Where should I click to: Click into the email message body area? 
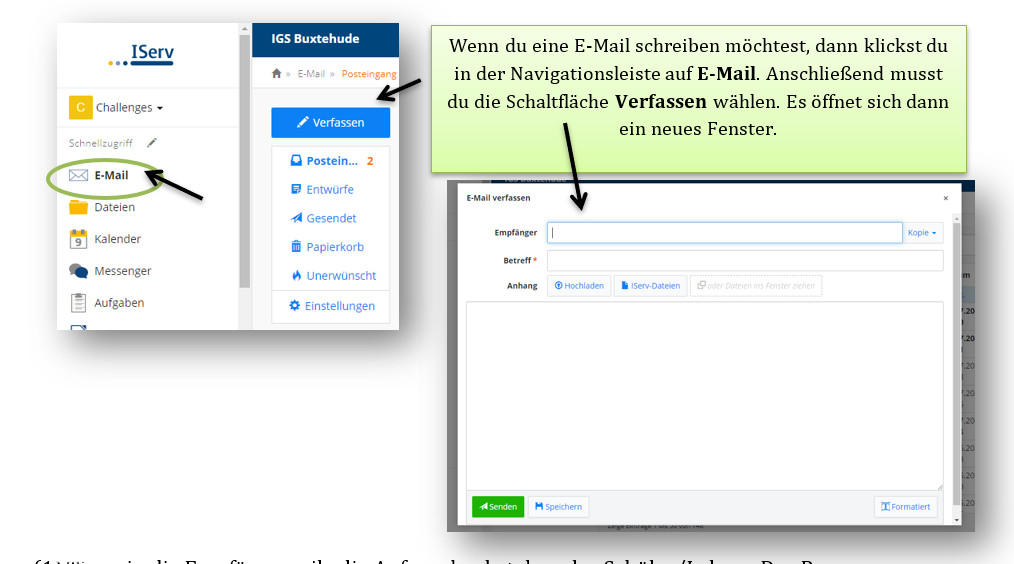coord(704,396)
